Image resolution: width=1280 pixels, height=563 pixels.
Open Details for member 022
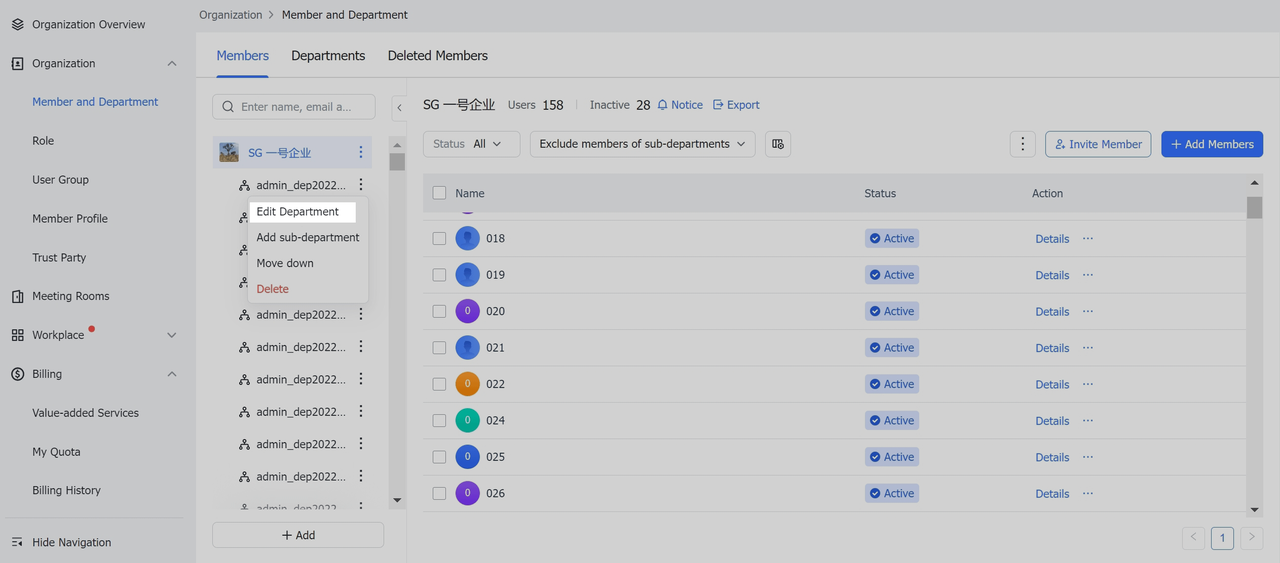point(1051,385)
